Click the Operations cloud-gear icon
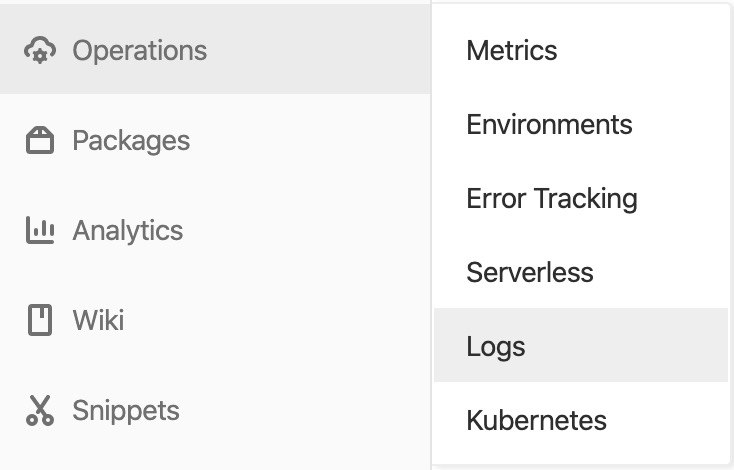 (40, 50)
